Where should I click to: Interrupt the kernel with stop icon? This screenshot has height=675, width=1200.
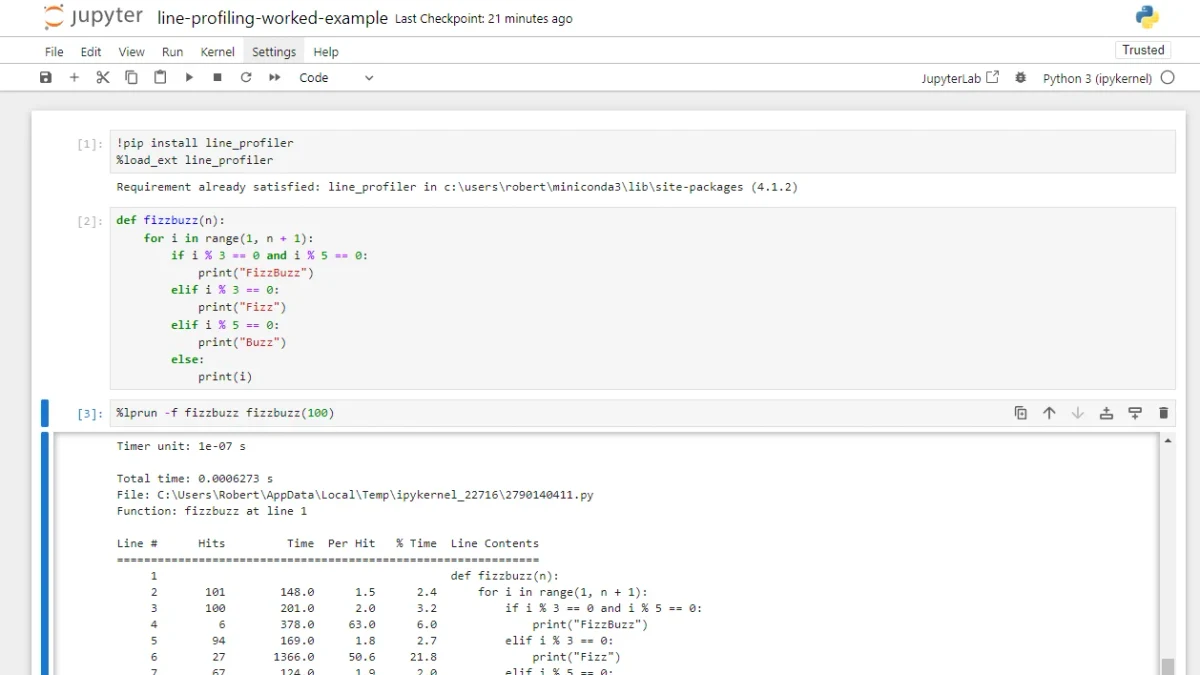[217, 78]
